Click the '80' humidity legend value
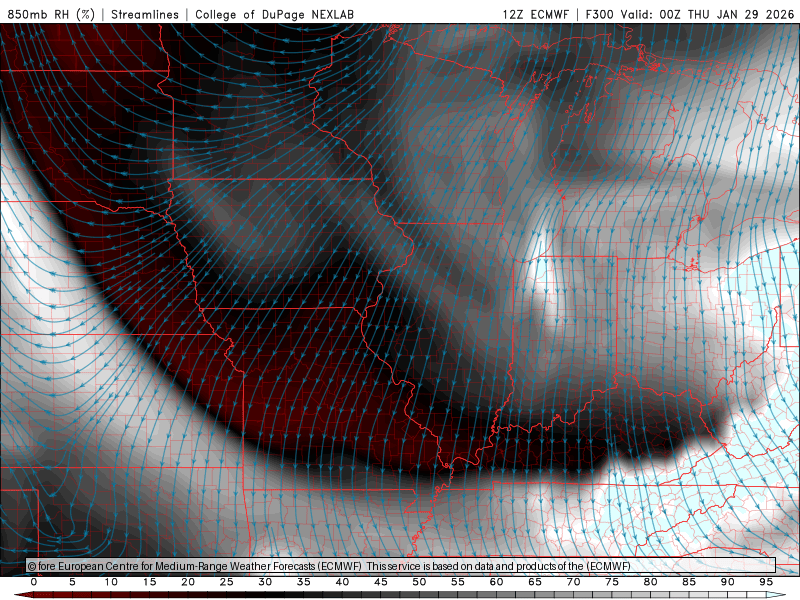Viewport: 800px width, 600px height. point(651,582)
